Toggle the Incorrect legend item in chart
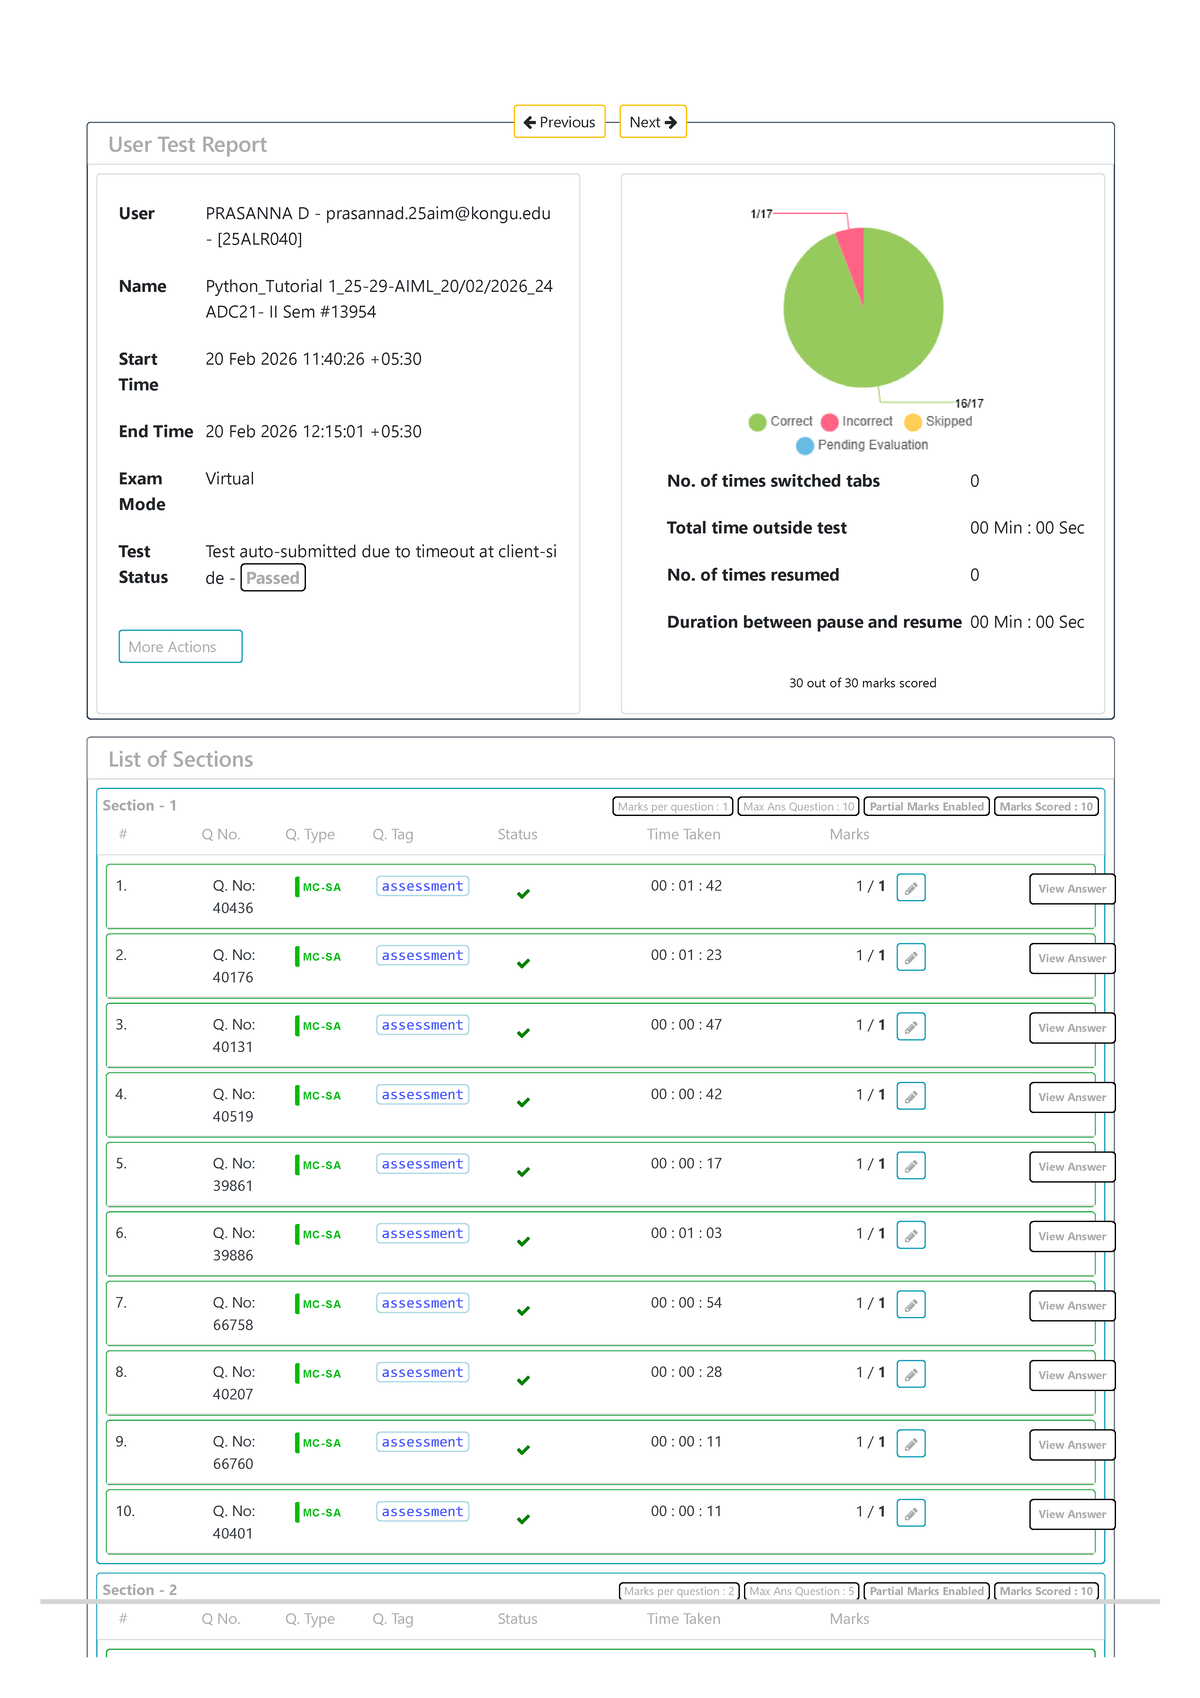The width and height of the screenshot is (1200, 1698). 857,422
